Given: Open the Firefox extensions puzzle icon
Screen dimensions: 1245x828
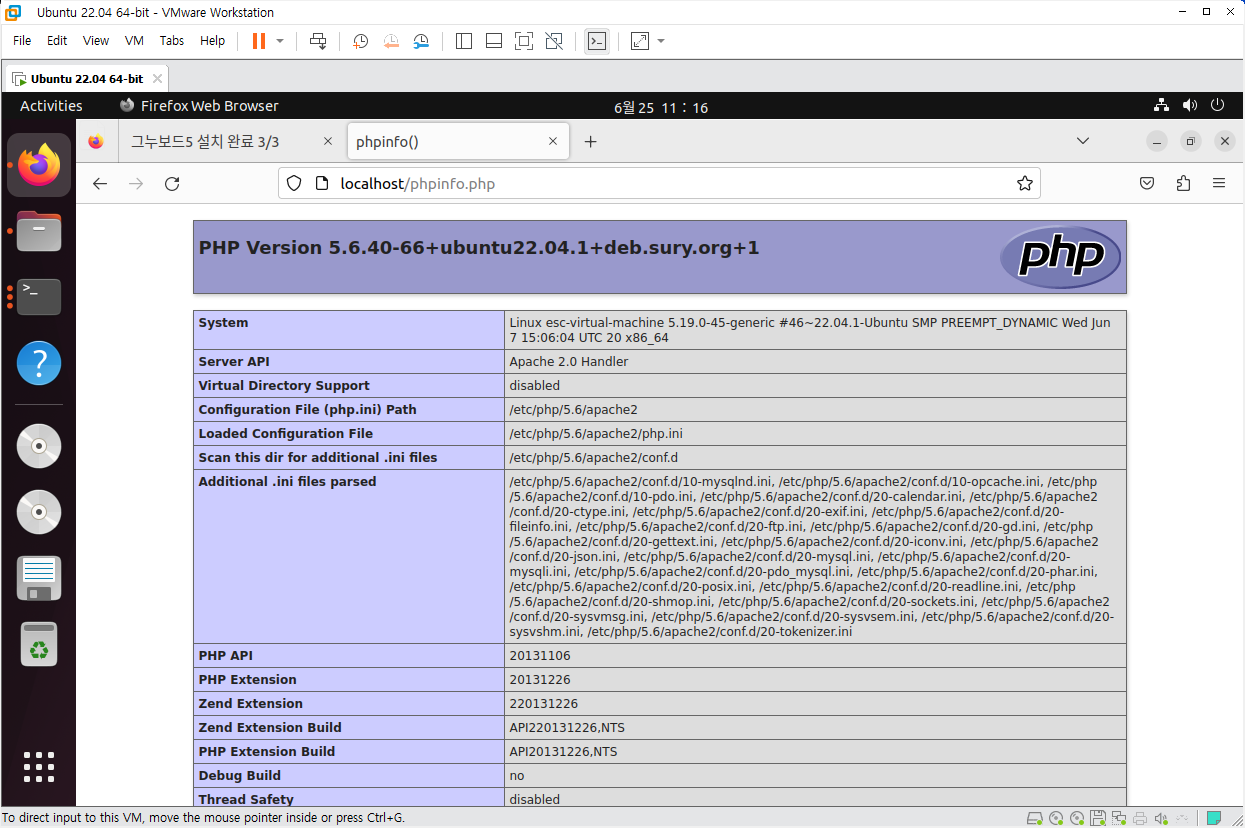Looking at the screenshot, I should pyautogui.click(x=1184, y=184).
